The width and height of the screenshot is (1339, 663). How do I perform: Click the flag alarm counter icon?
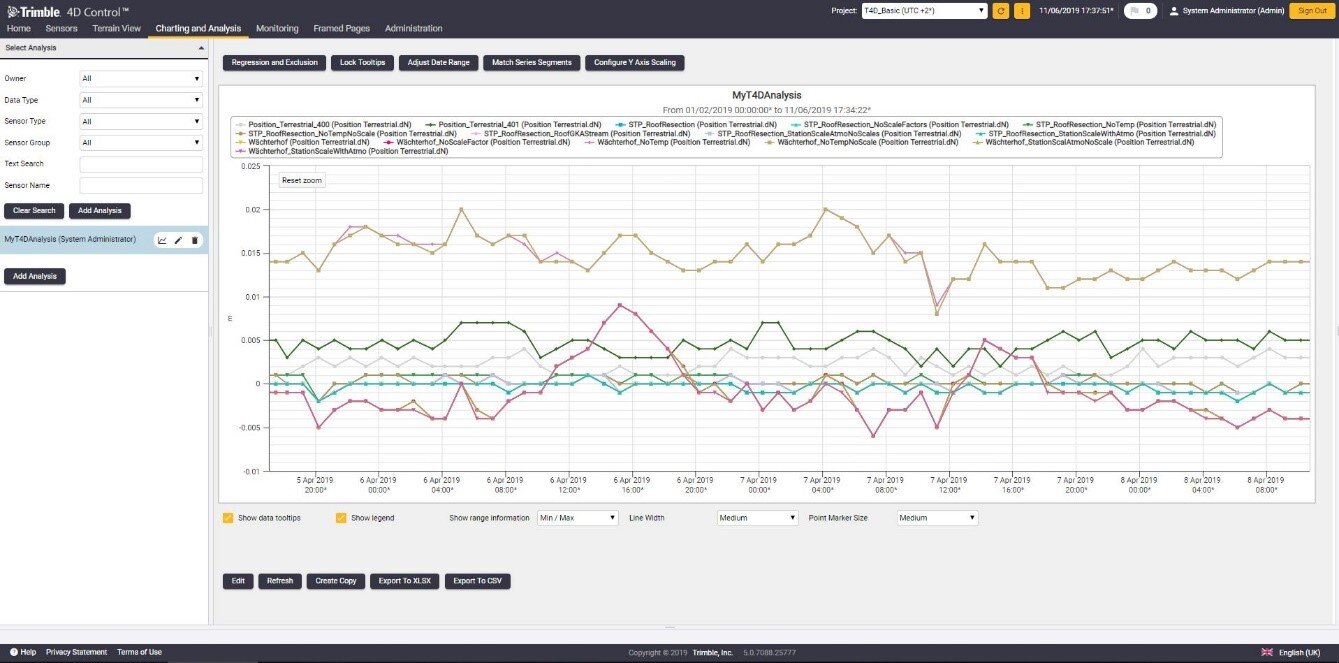pyautogui.click(x=1134, y=11)
